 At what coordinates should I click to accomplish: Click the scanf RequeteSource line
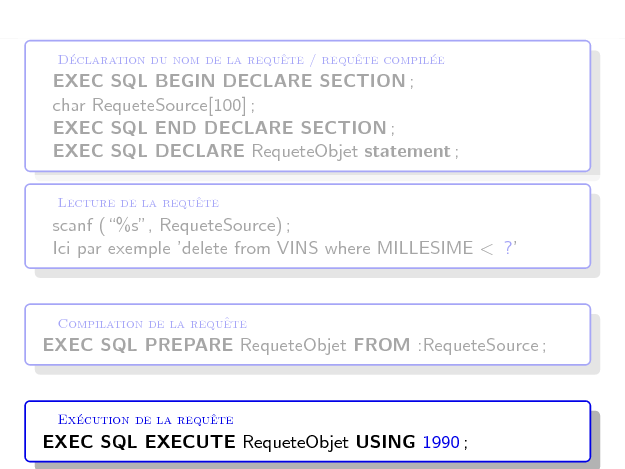point(170,225)
